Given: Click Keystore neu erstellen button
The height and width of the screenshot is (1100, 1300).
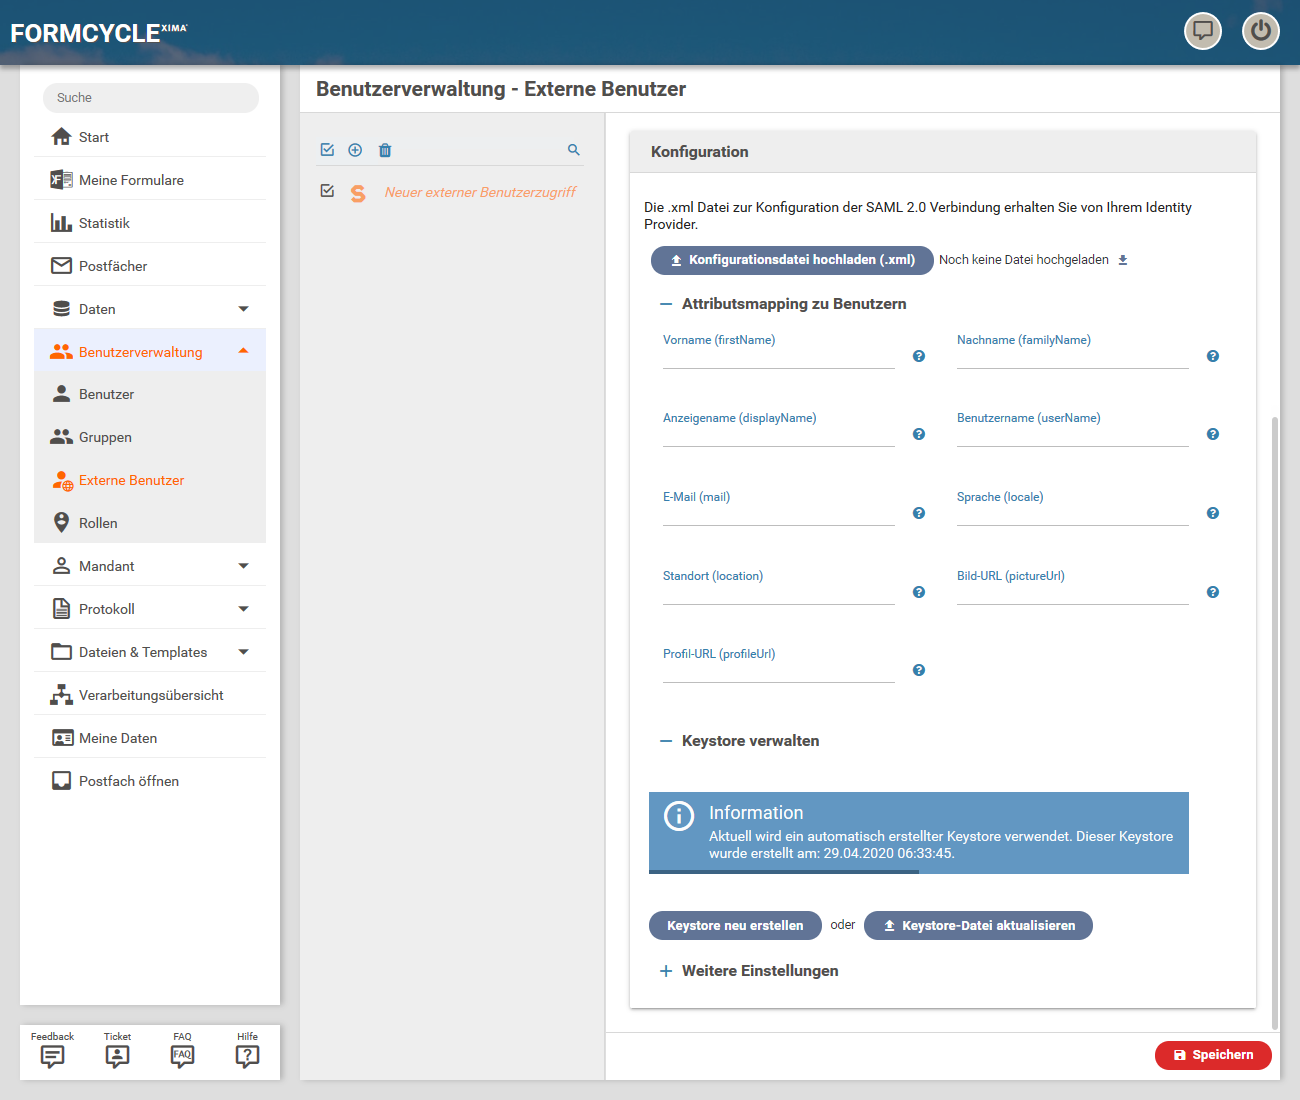Looking at the screenshot, I should pos(735,926).
